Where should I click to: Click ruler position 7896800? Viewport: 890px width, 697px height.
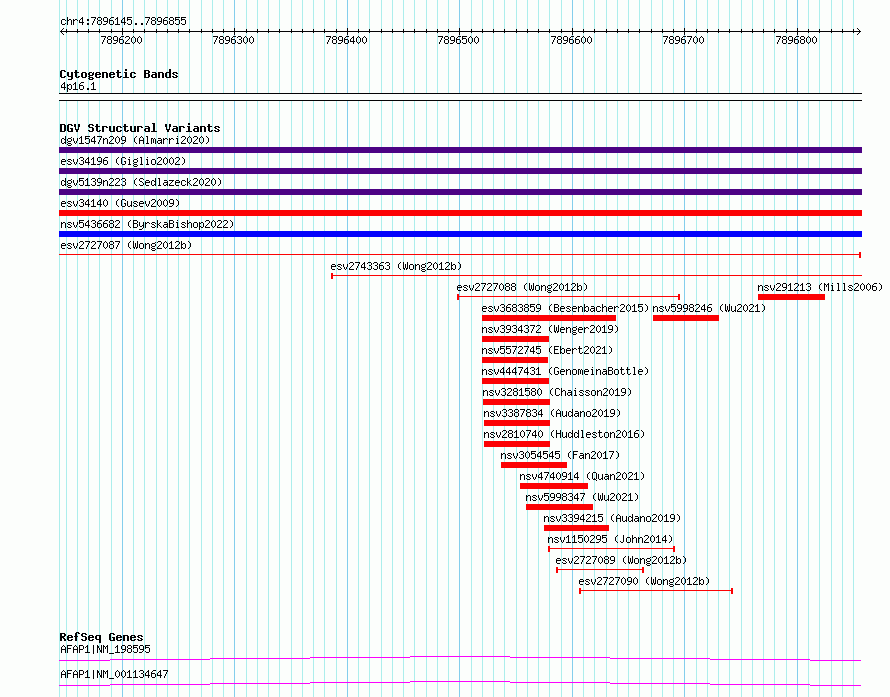tap(796, 40)
